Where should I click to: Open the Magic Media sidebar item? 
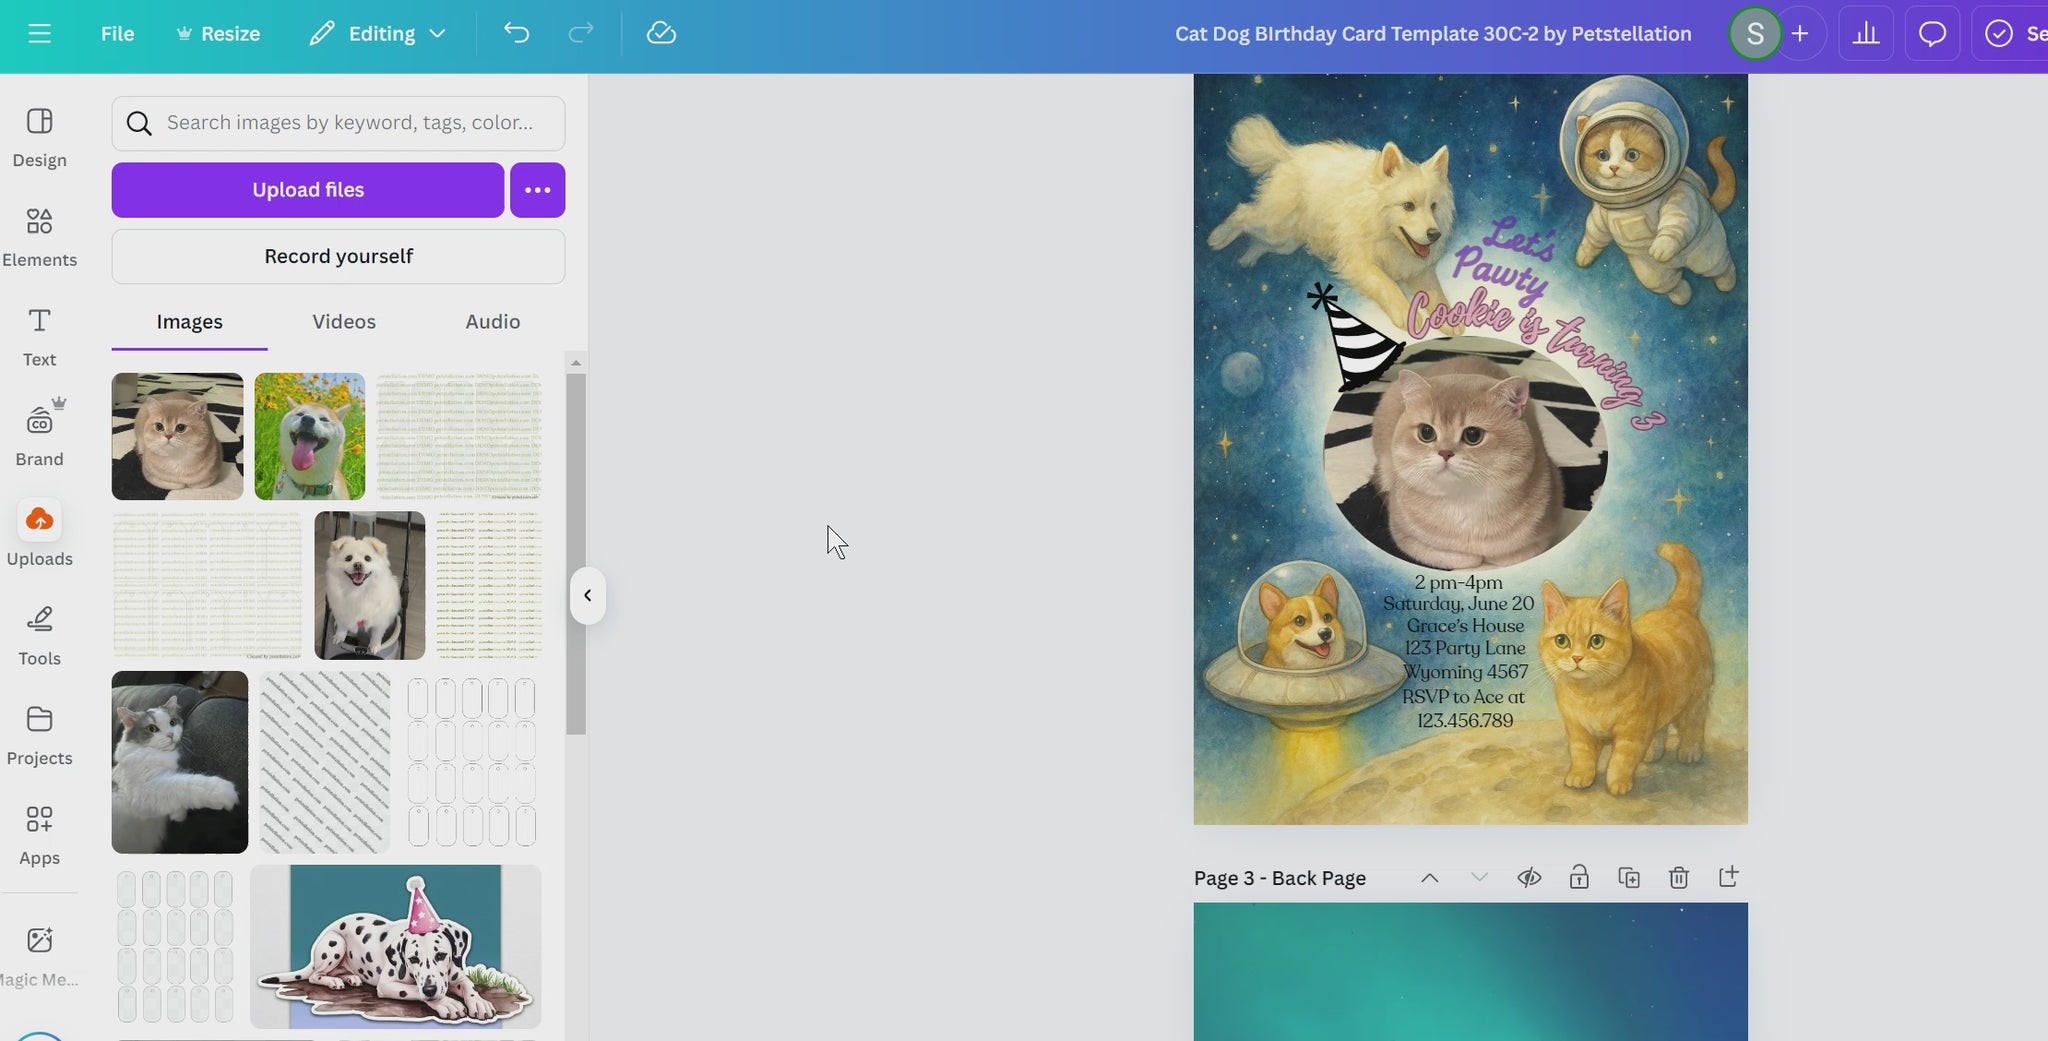point(39,956)
